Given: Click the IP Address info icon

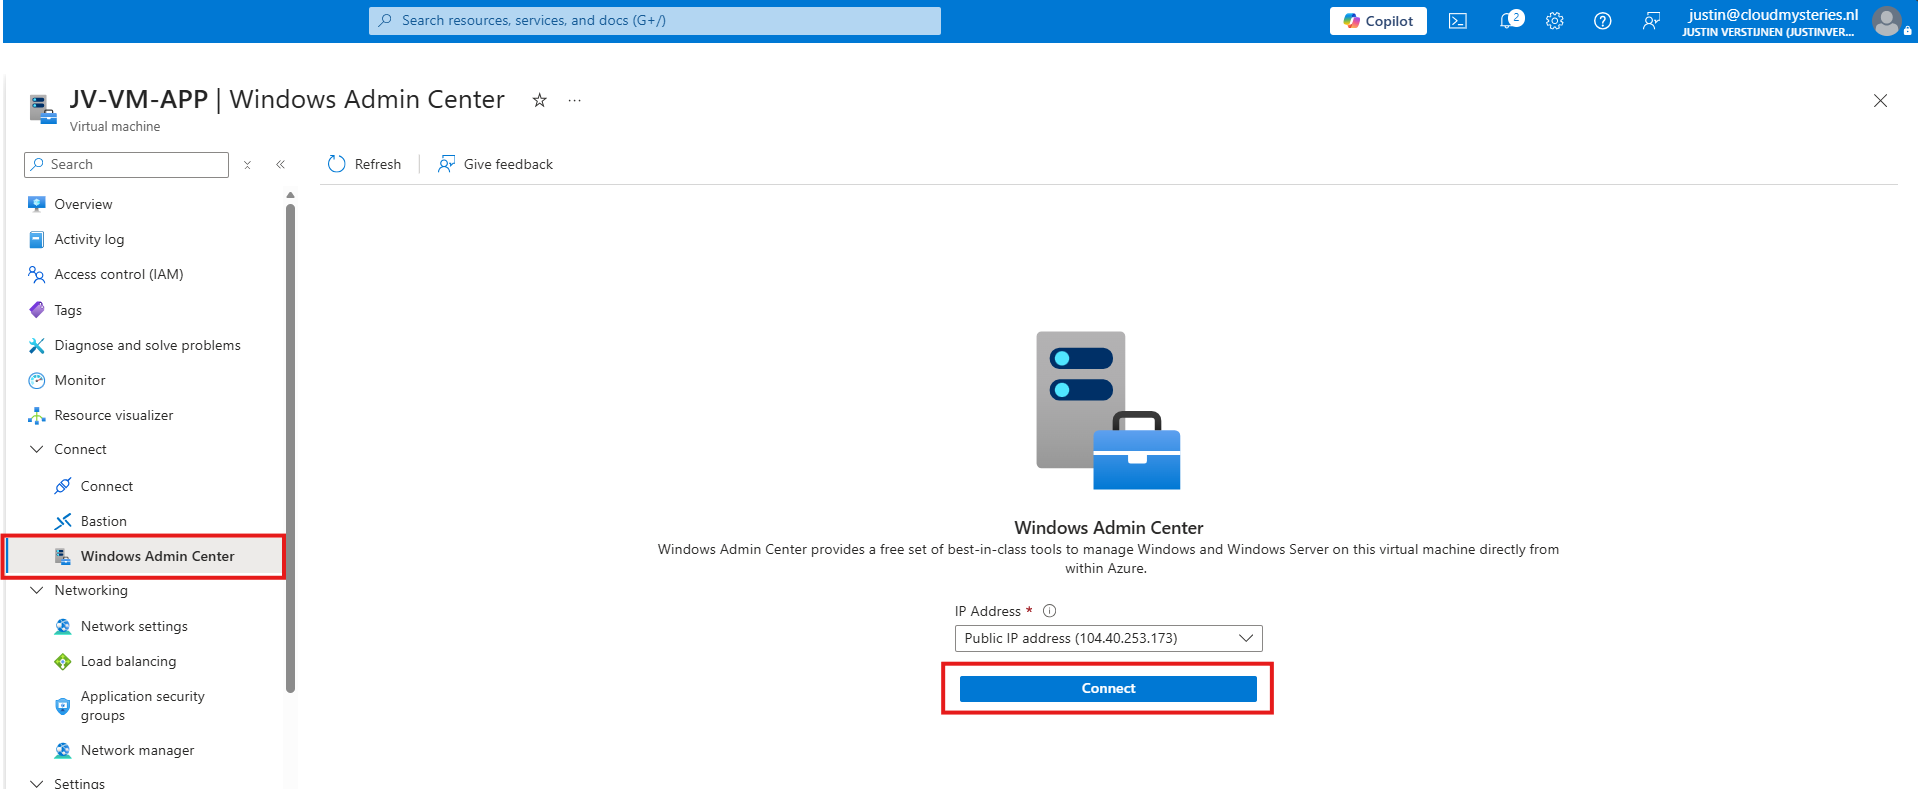Looking at the screenshot, I should [x=1050, y=611].
